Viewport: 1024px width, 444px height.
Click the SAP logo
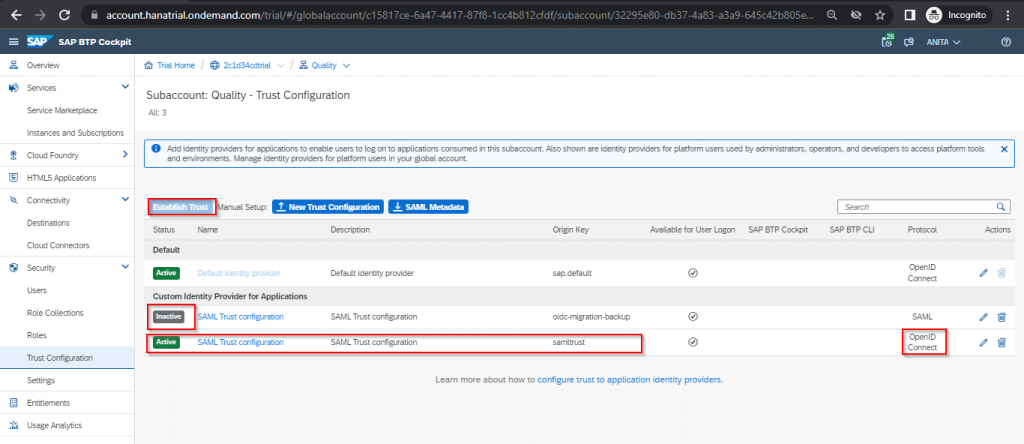tap(39, 42)
